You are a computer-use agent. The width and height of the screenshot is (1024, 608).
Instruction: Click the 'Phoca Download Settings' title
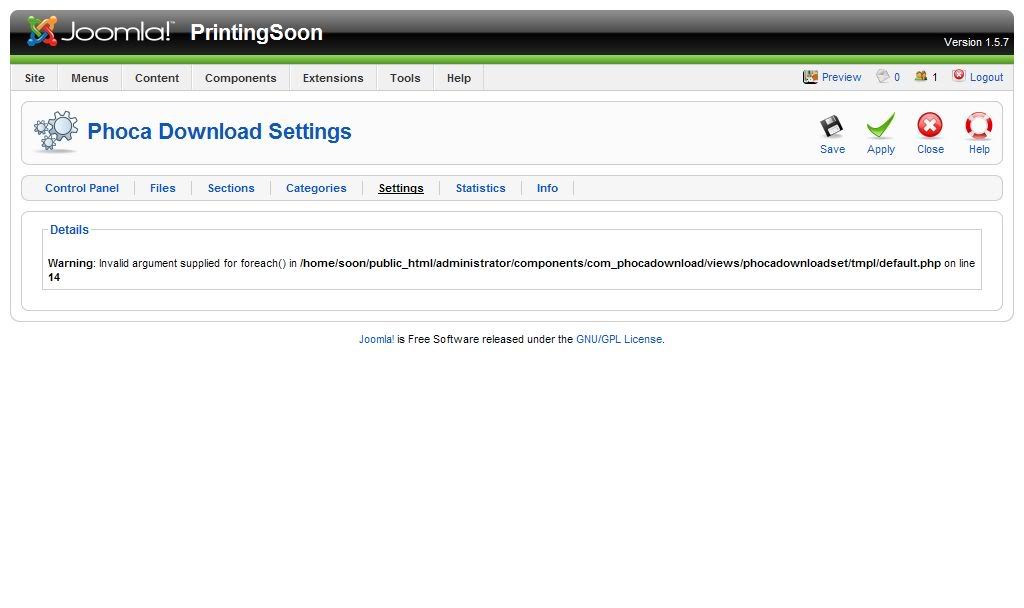pyautogui.click(x=219, y=131)
